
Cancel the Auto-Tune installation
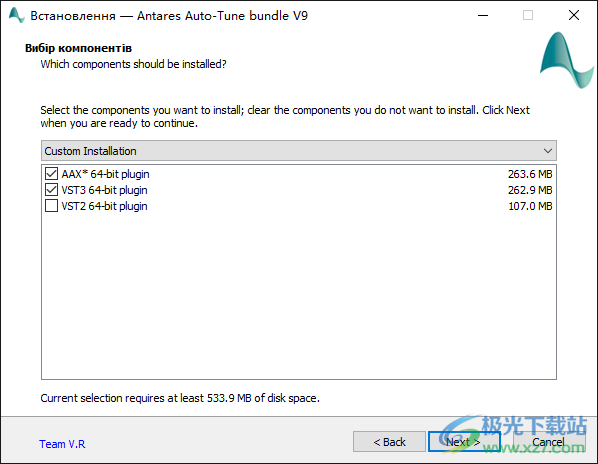click(548, 442)
